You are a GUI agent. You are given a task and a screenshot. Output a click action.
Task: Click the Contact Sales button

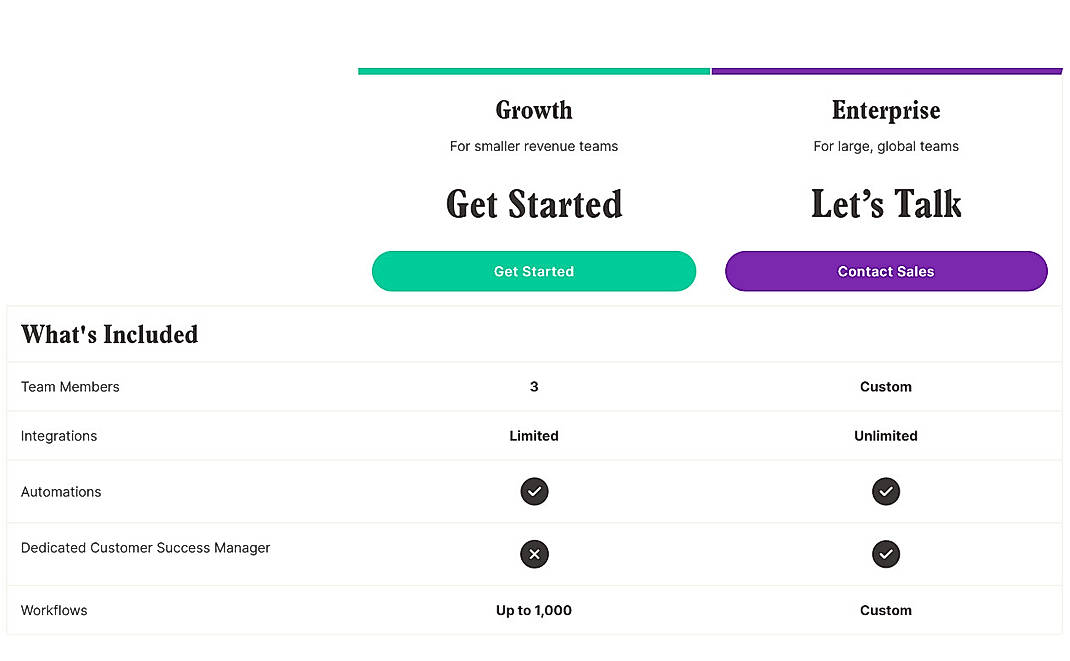(x=886, y=271)
